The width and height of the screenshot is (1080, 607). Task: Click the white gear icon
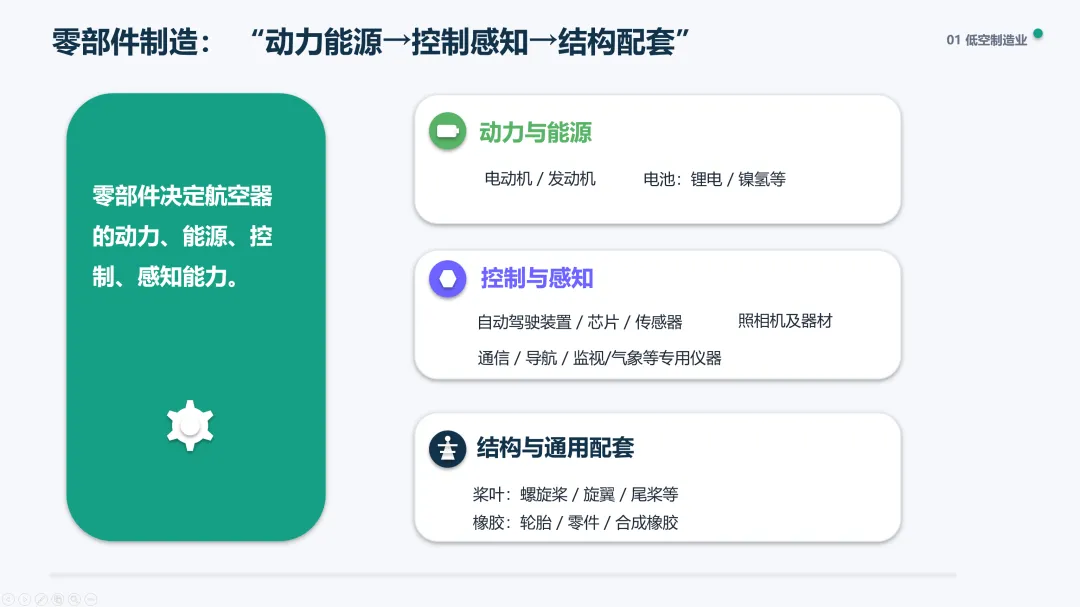190,426
